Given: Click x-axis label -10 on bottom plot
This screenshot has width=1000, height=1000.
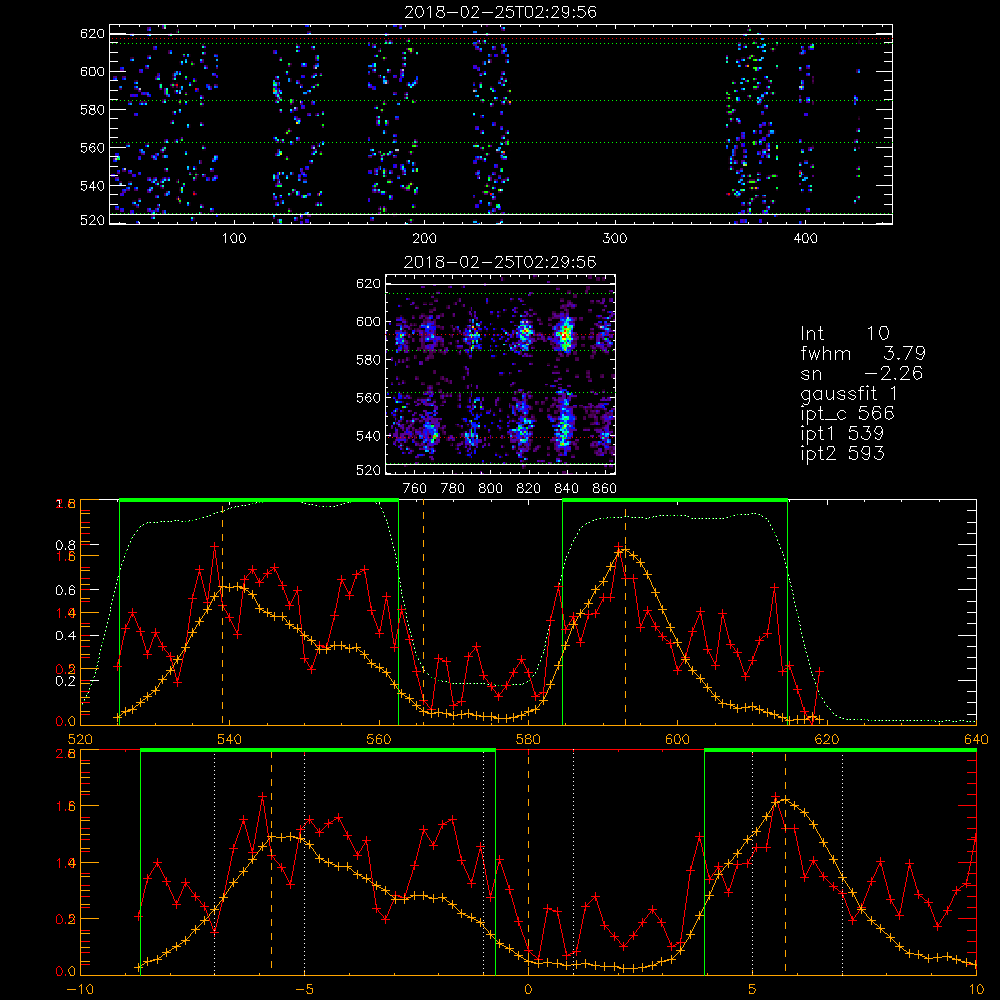Looking at the screenshot, I should tap(79, 990).
